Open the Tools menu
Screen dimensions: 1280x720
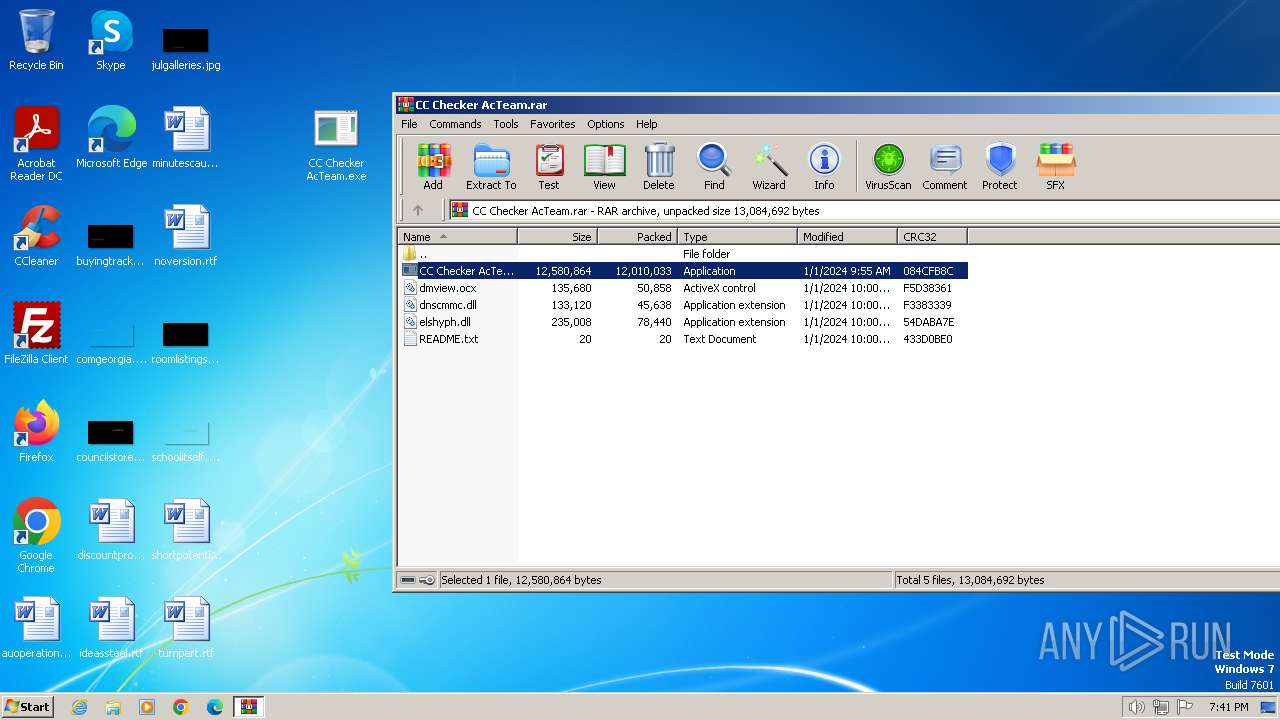(506, 124)
